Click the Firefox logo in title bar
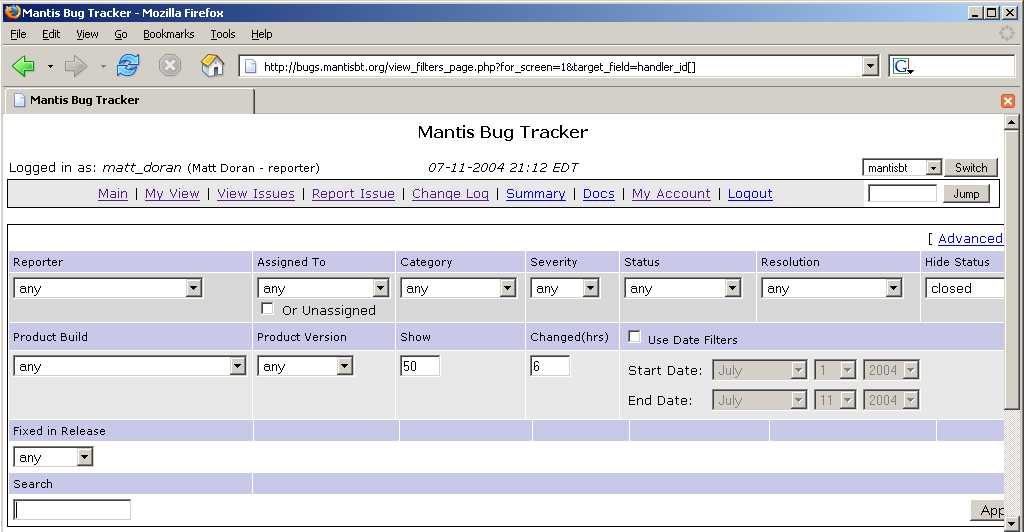1024x532 pixels. click(x=12, y=12)
